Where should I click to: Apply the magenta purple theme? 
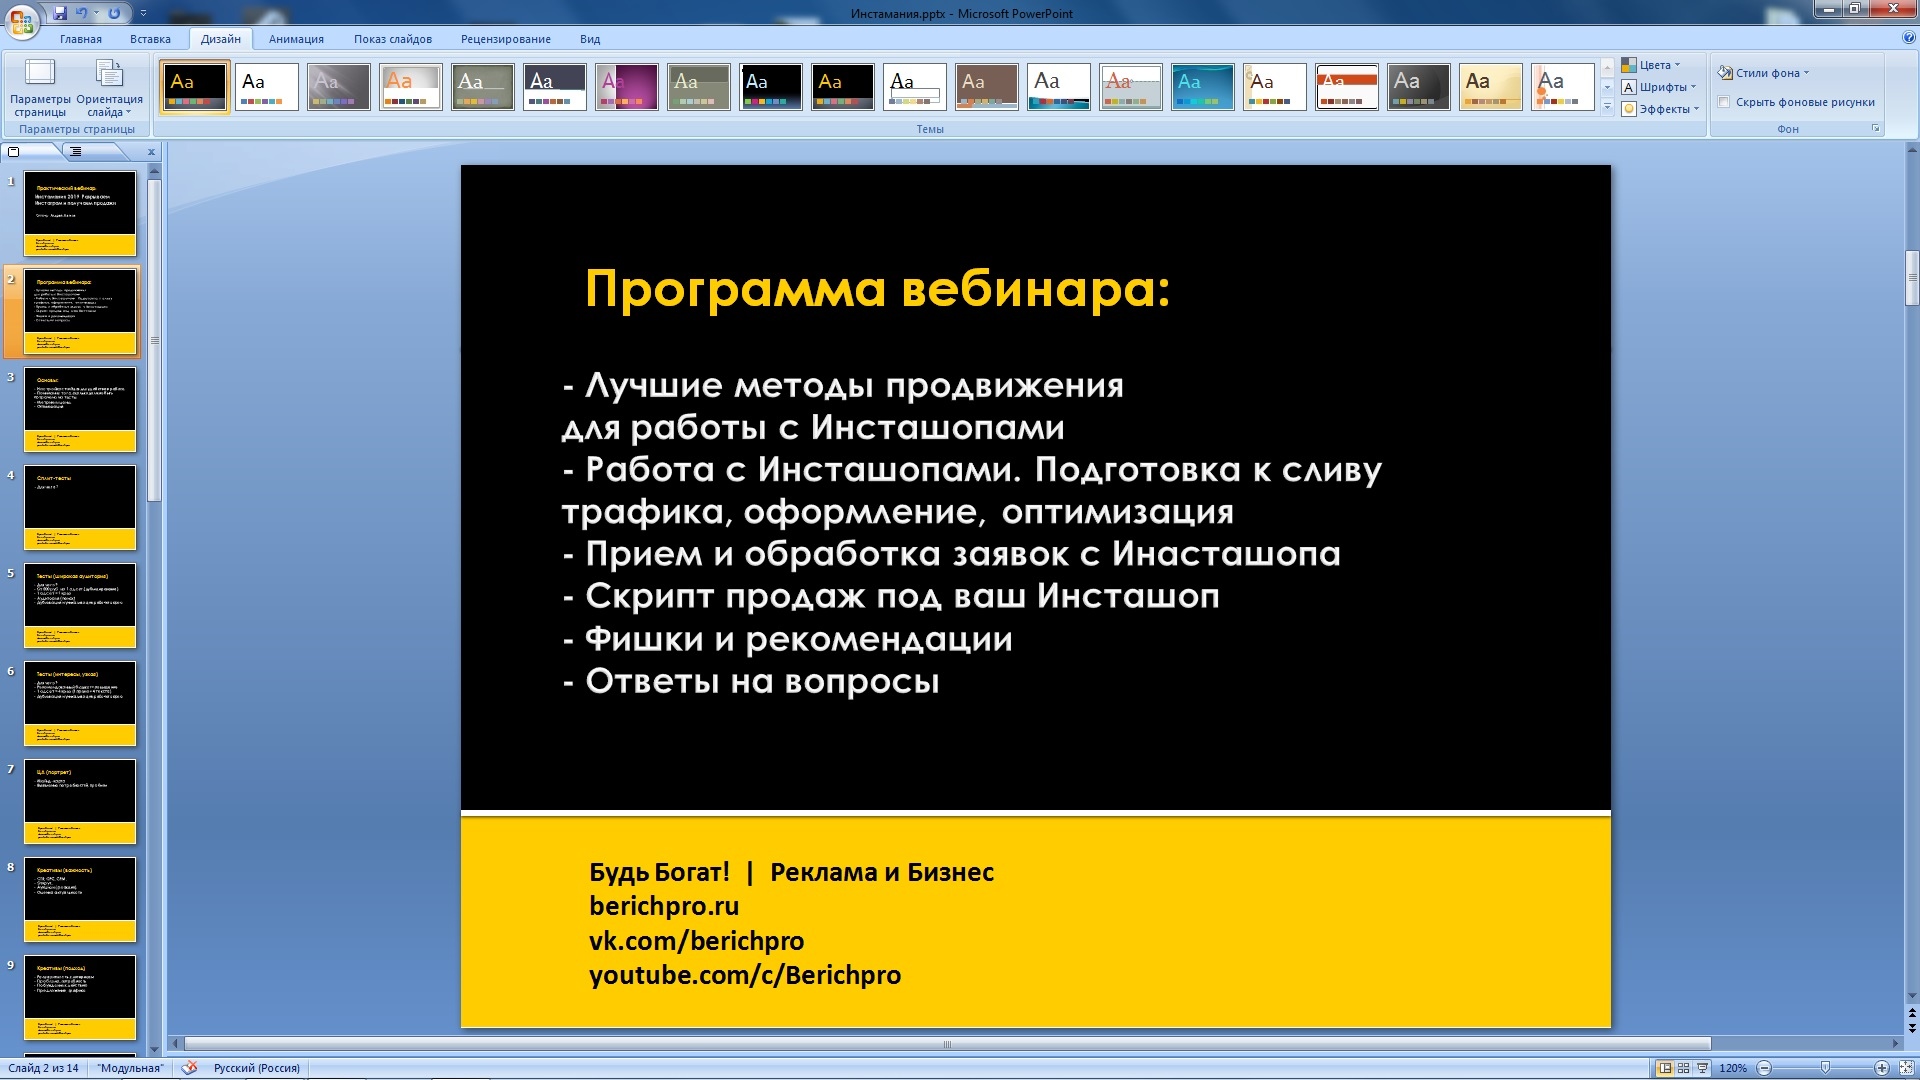click(x=627, y=87)
